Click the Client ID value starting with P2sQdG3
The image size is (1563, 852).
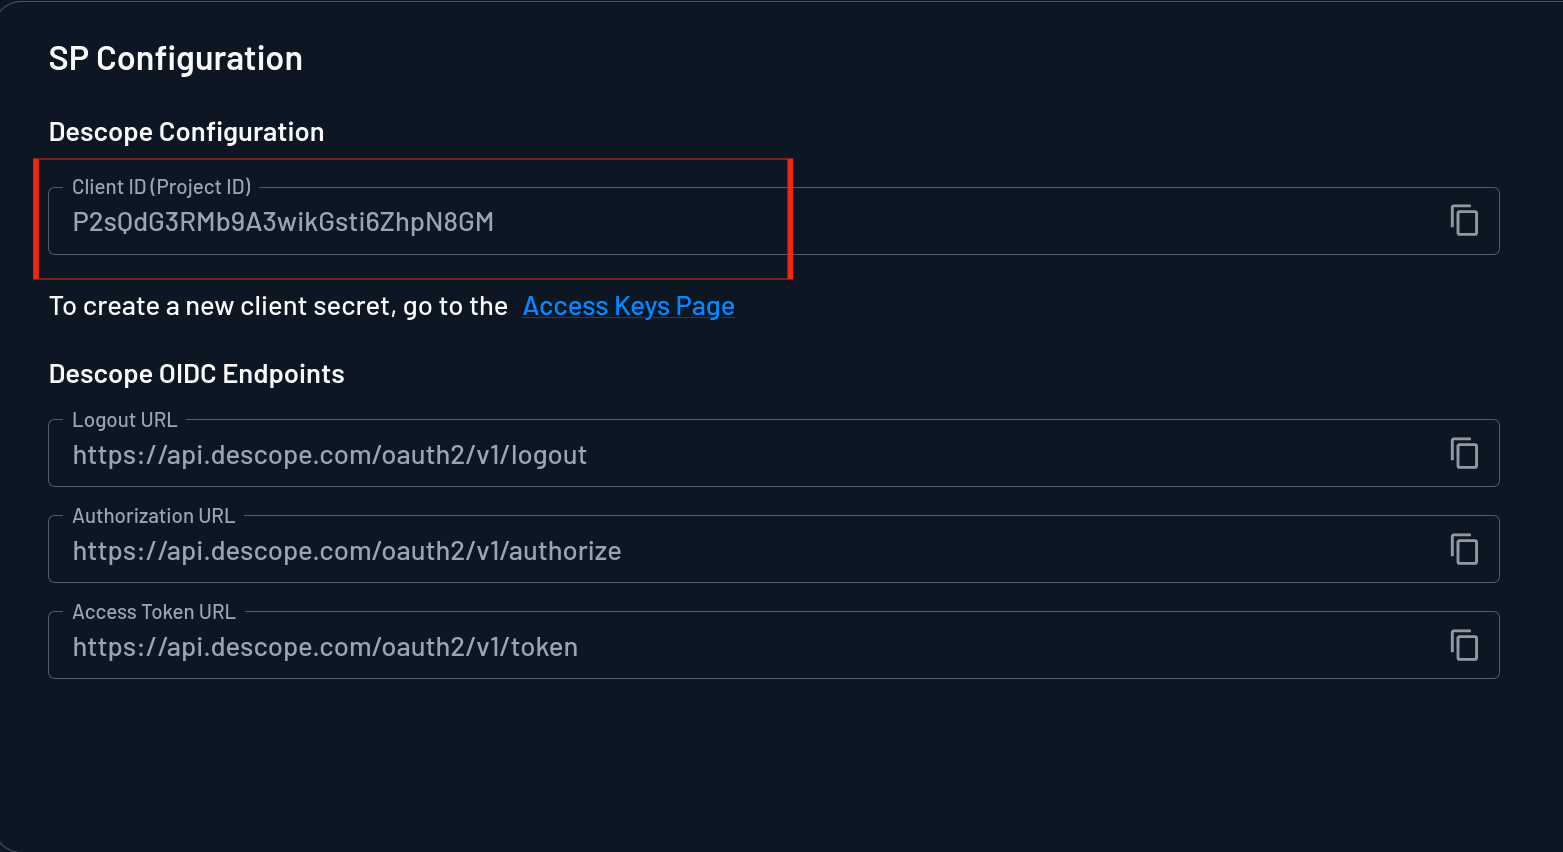[283, 222]
